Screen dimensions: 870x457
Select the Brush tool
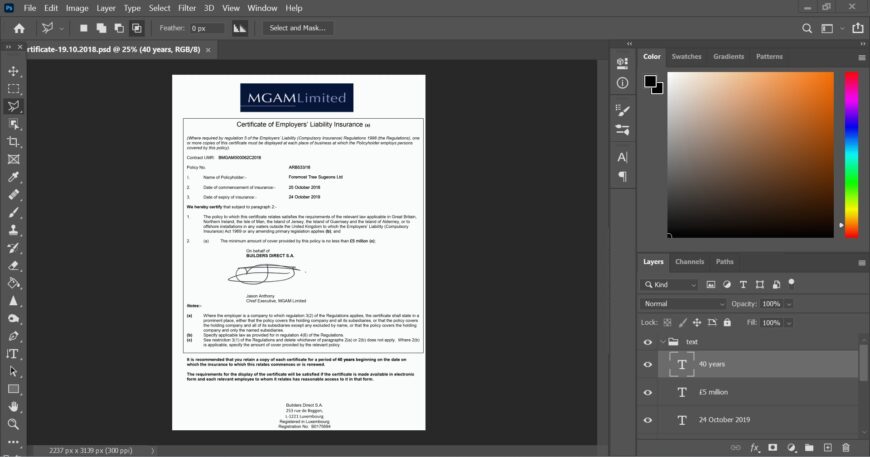pos(13,212)
